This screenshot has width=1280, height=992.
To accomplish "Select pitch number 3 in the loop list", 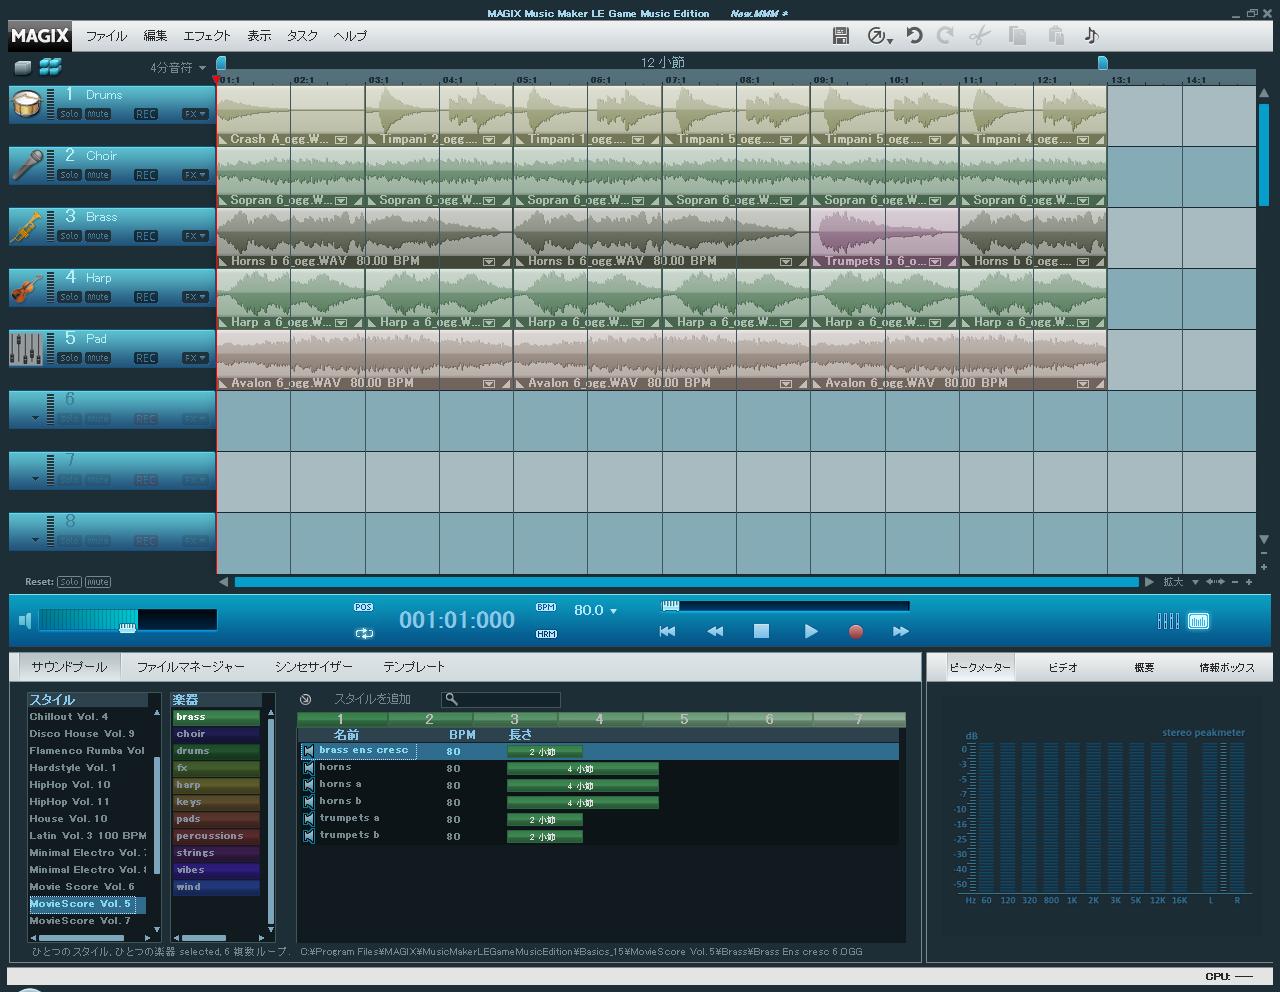I will coord(514,719).
